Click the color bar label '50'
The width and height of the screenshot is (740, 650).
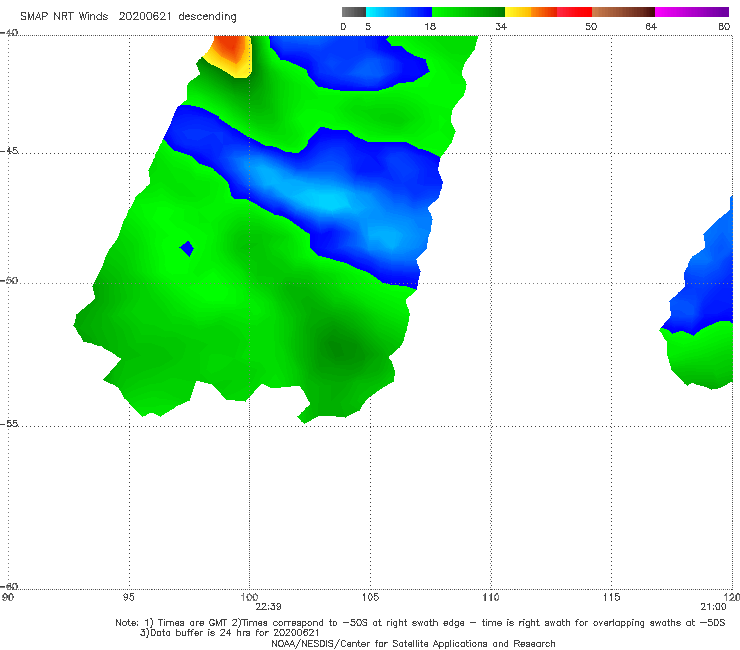coord(591,26)
